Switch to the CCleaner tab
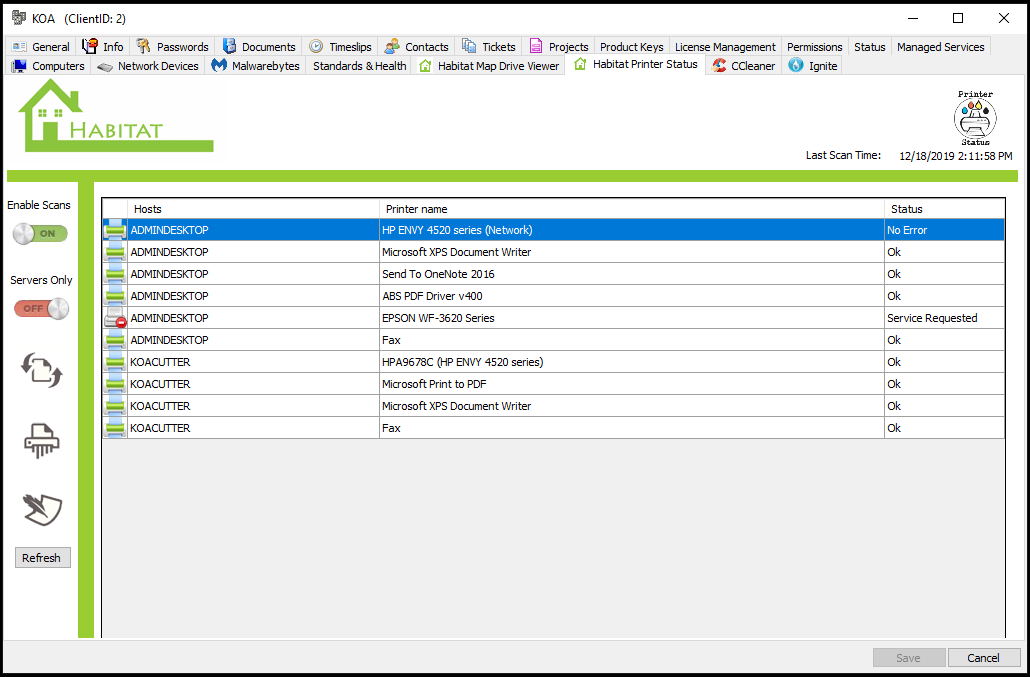This screenshot has height=677, width=1030. point(743,66)
